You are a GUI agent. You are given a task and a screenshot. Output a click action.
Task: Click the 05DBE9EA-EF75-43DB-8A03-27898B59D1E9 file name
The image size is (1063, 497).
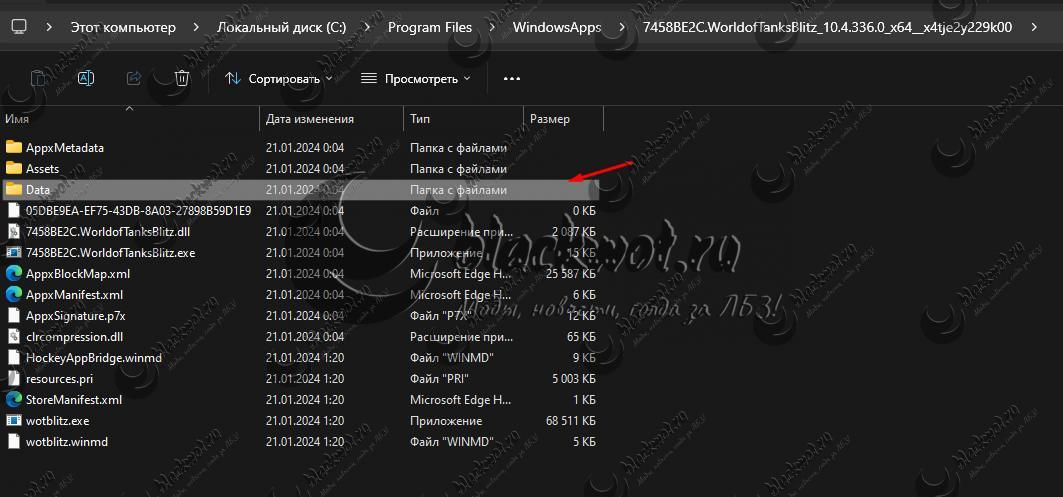tap(138, 211)
